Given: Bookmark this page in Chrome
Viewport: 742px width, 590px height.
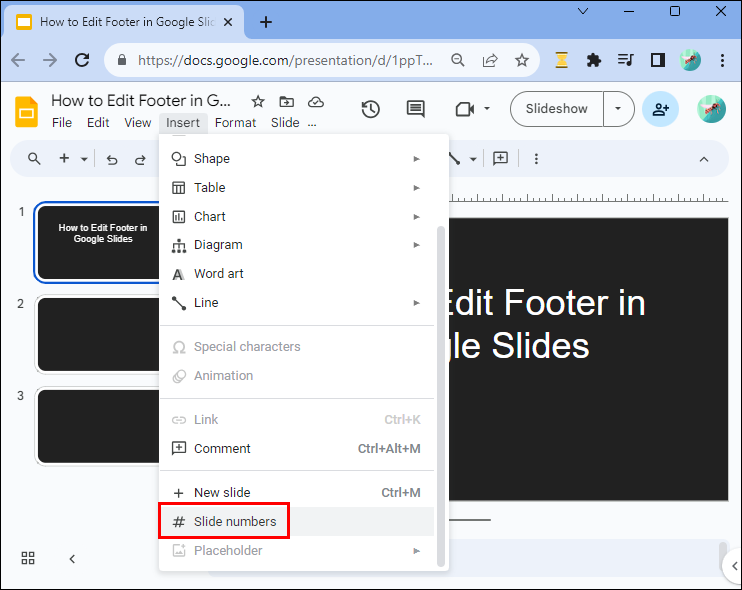Looking at the screenshot, I should (522, 60).
